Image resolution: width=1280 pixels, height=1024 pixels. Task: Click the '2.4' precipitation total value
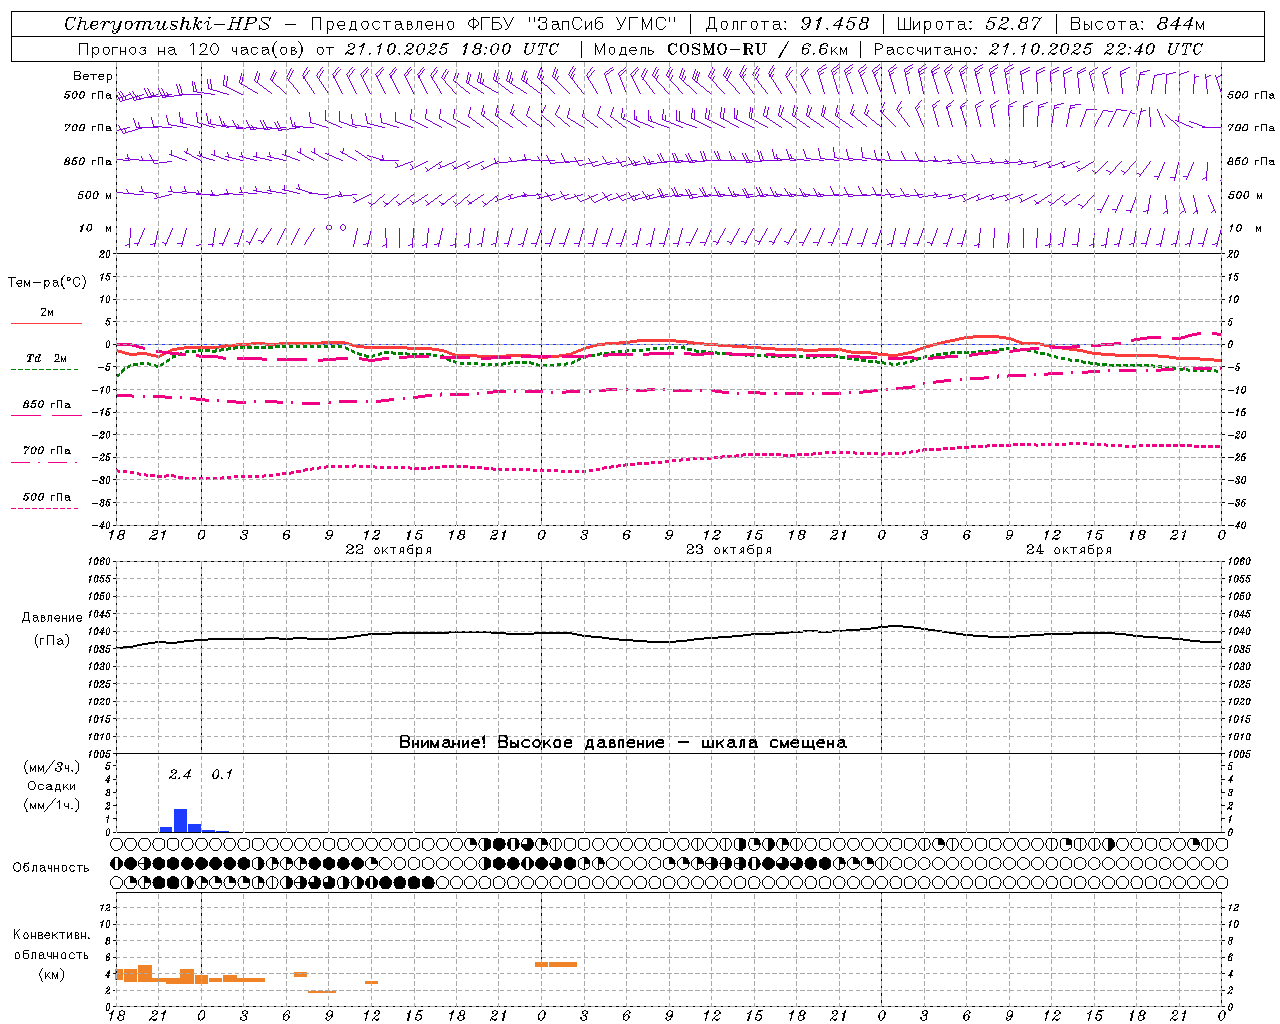pyautogui.click(x=180, y=774)
